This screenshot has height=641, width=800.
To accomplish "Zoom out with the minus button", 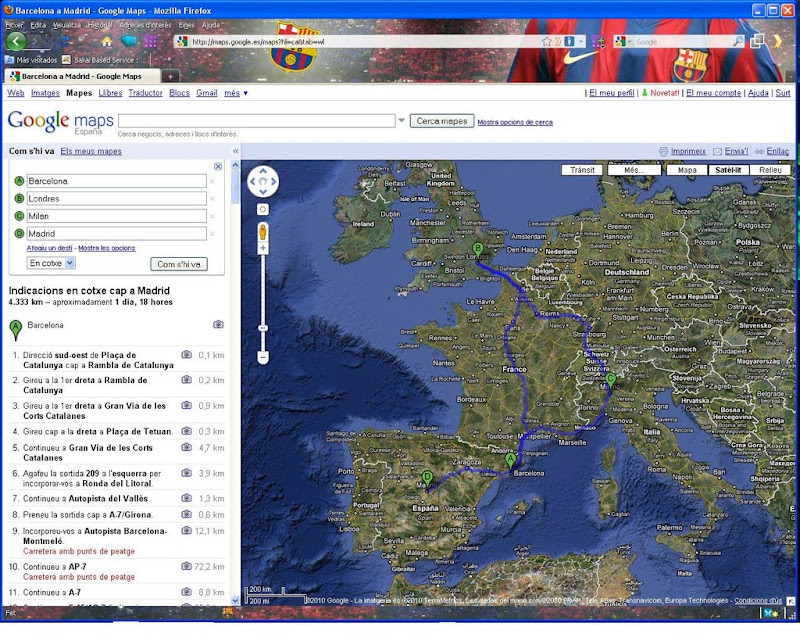I will [x=263, y=357].
